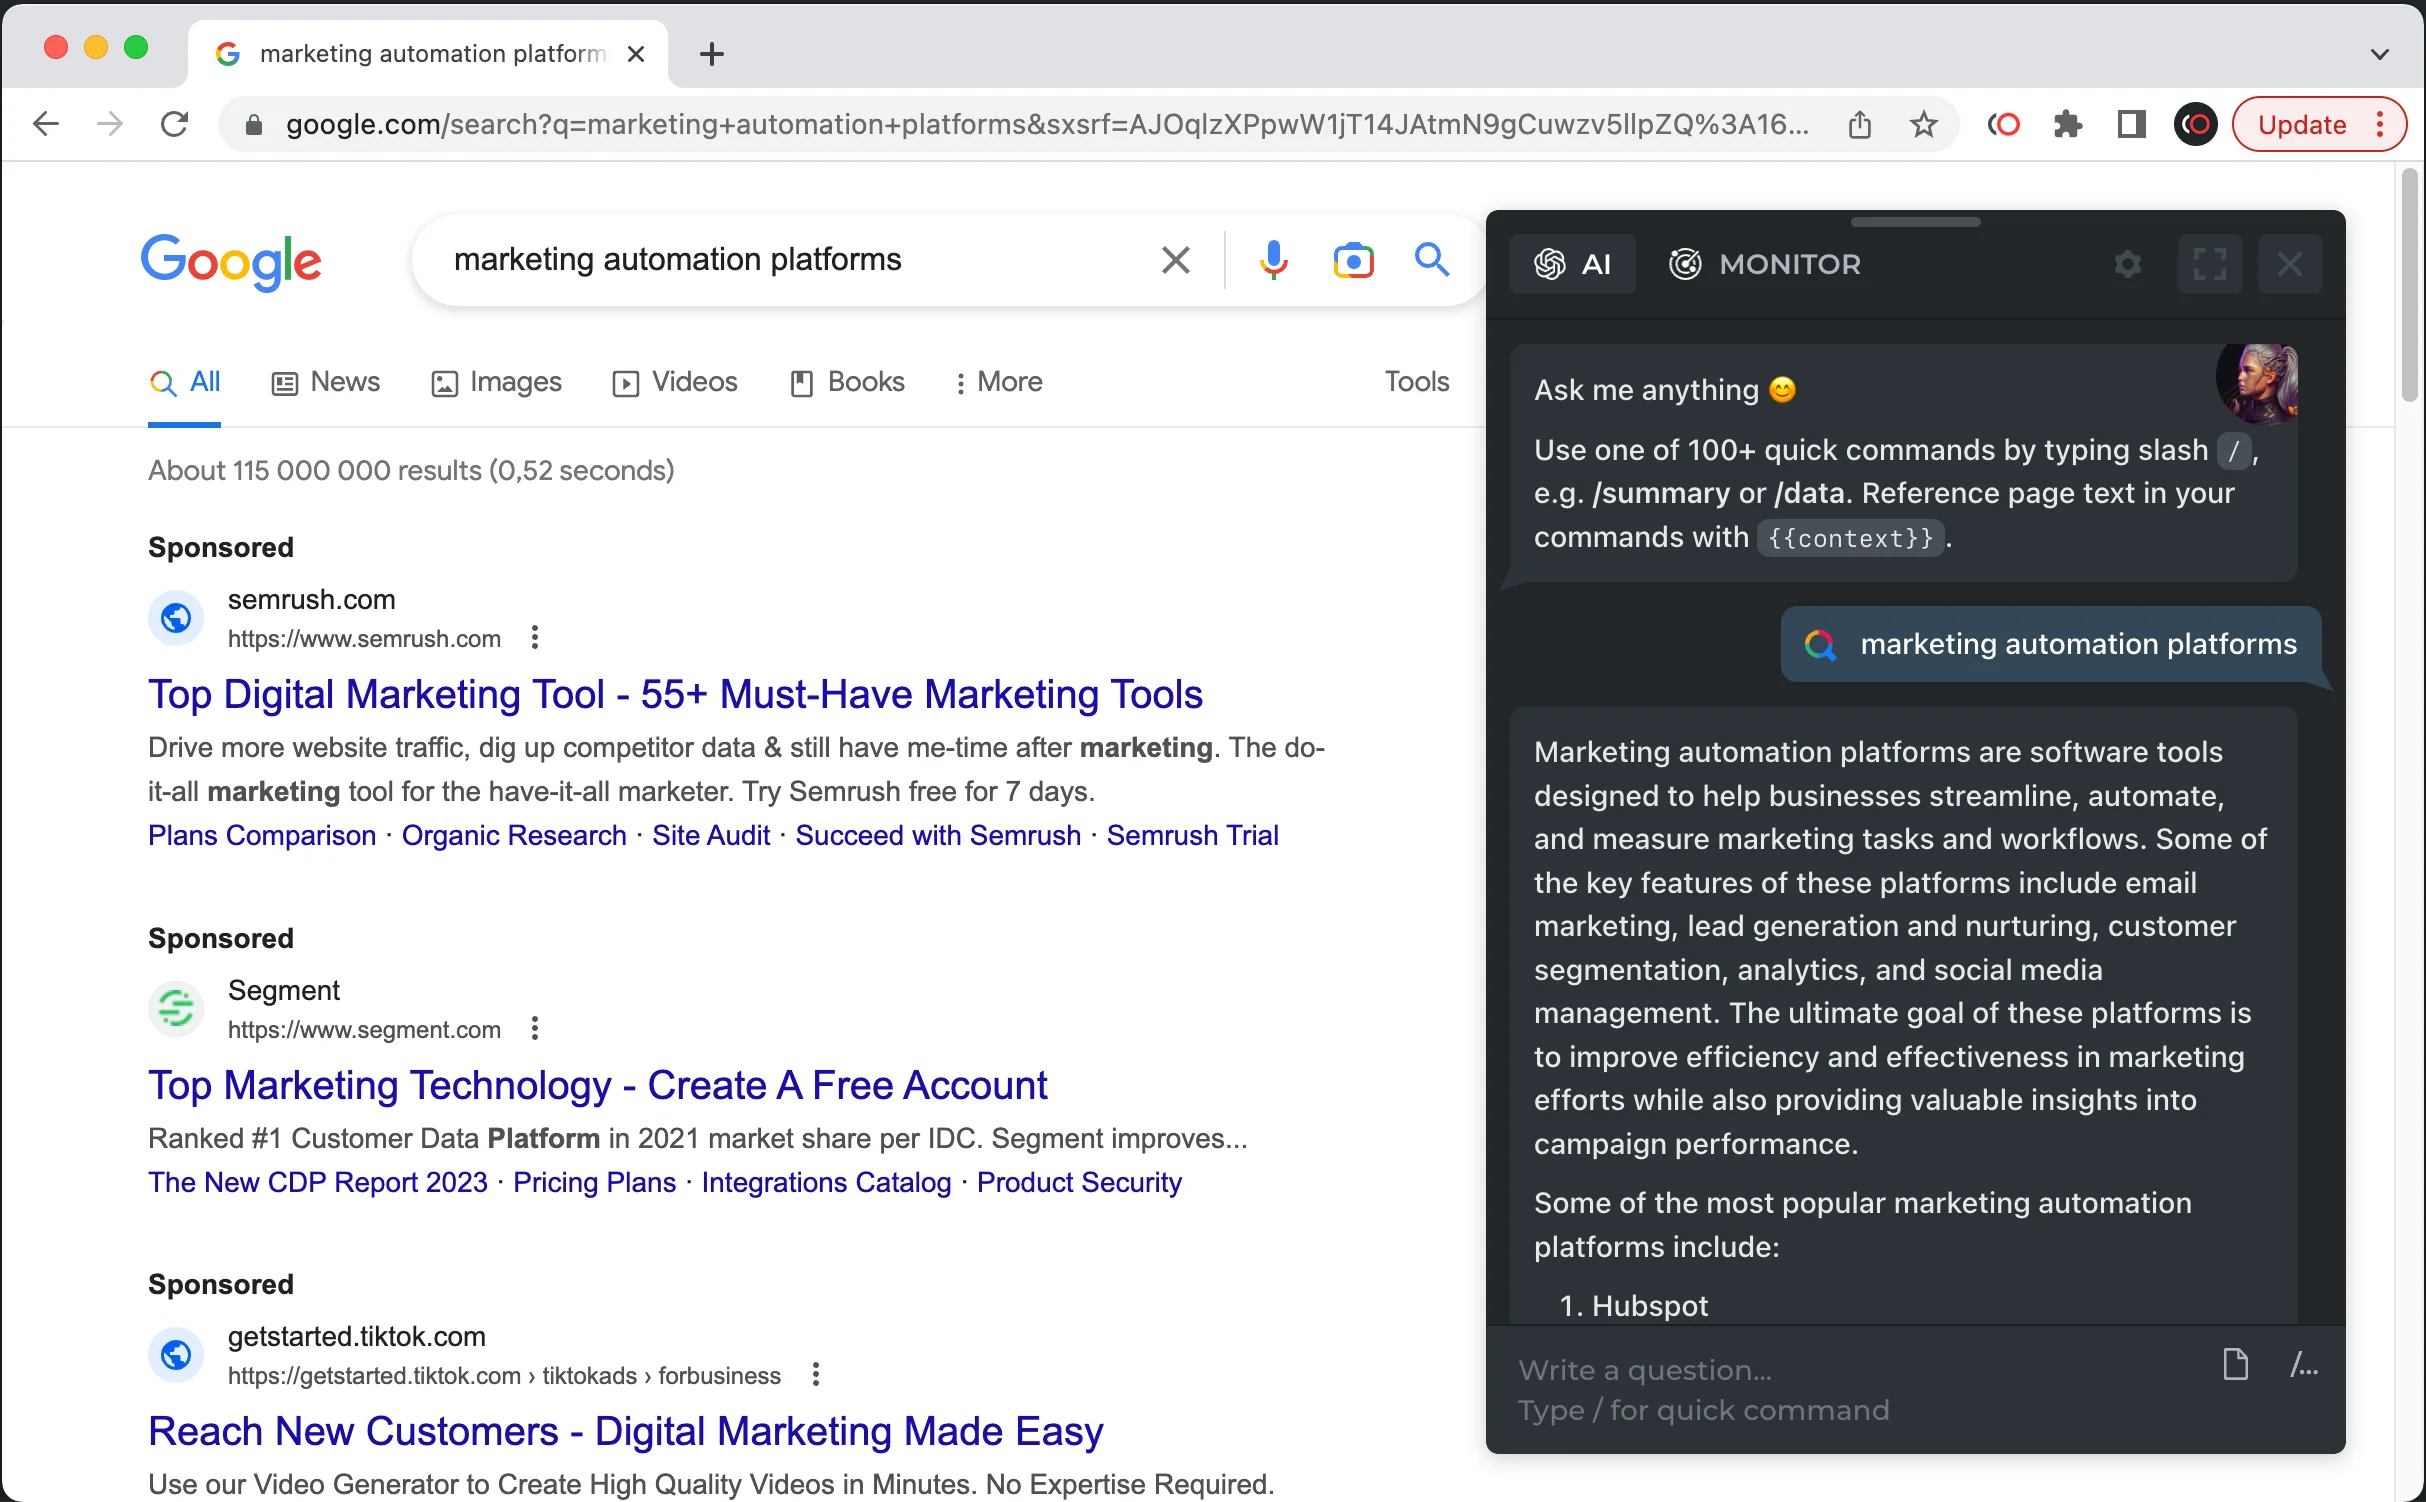This screenshot has width=2426, height=1502.
Task: Click the Write a question input field
Action: (1850, 1389)
